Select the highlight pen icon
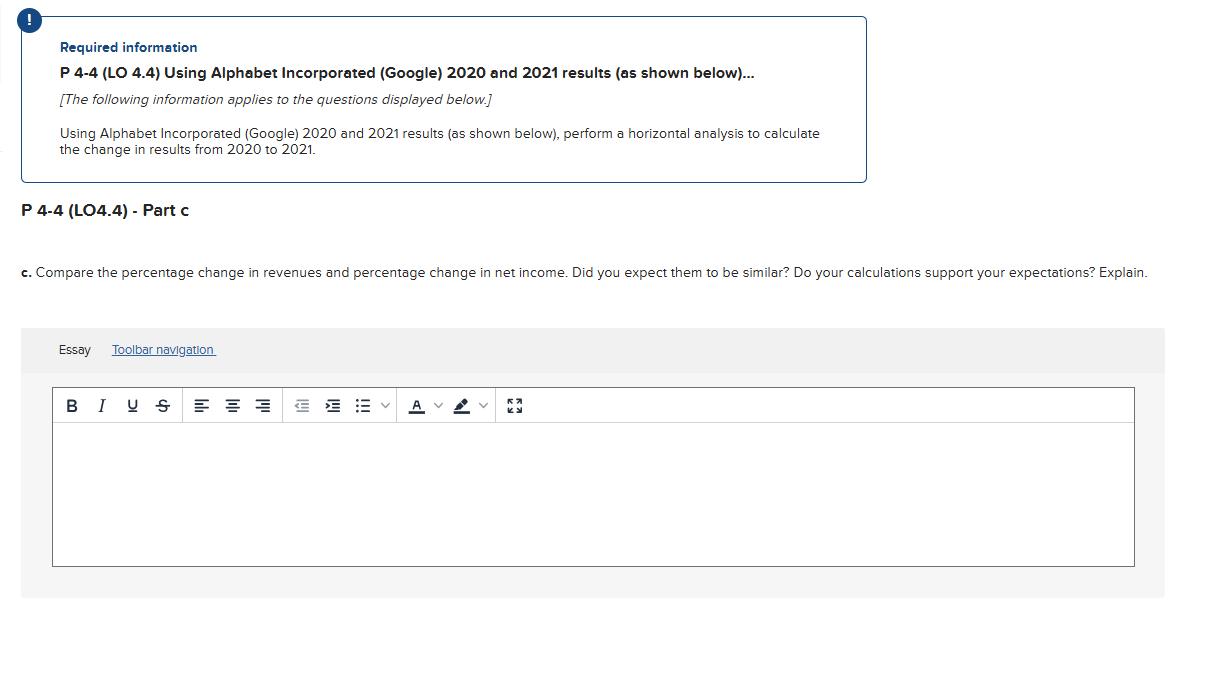 point(462,405)
